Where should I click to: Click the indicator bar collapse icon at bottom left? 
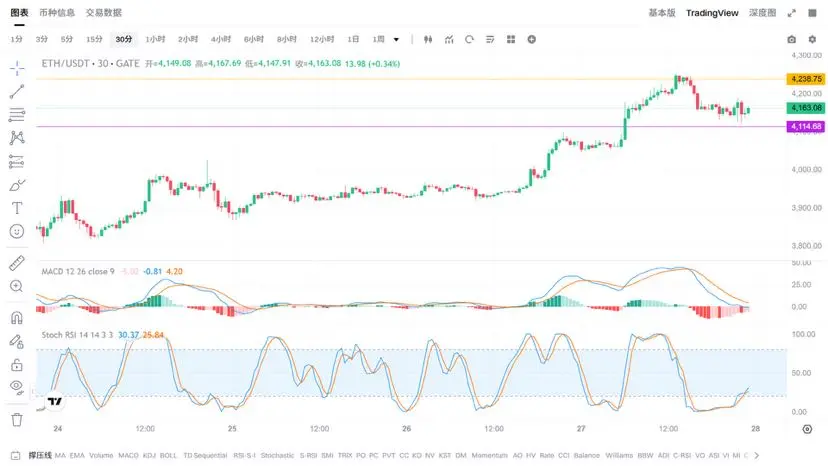pyautogui.click(x=16, y=455)
